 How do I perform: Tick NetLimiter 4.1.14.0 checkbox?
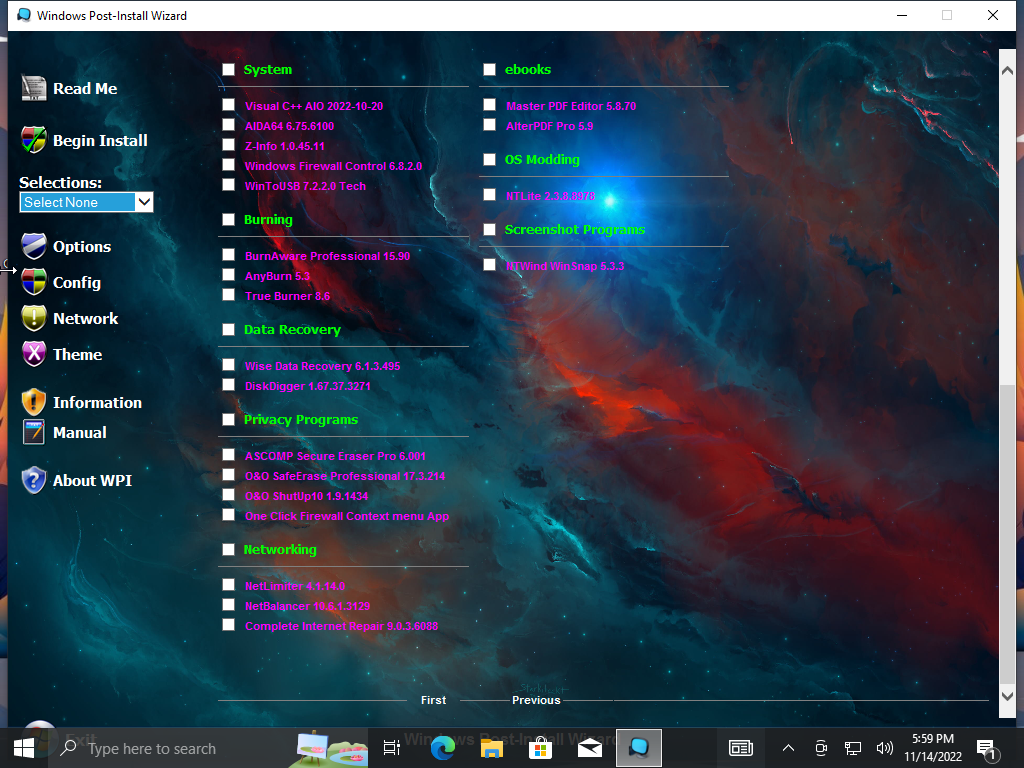click(x=228, y=584)
